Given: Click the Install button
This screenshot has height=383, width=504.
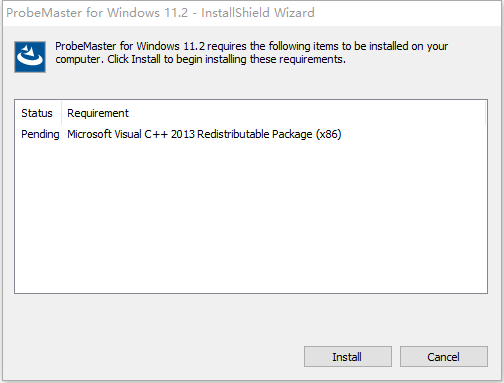Looking at the screenshot, I should [348, 357].
